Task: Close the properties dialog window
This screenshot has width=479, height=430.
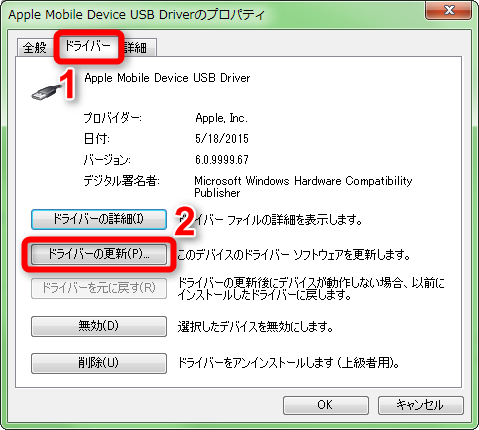Action: pyautogui.click(x=449, y=10)
